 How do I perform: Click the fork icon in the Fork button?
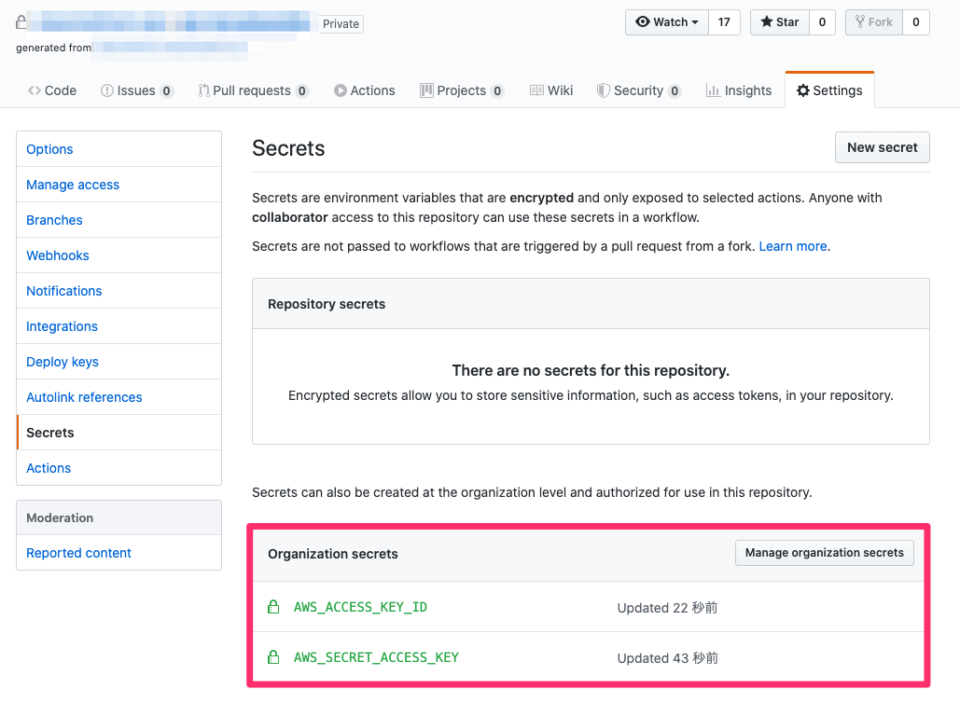860,22
